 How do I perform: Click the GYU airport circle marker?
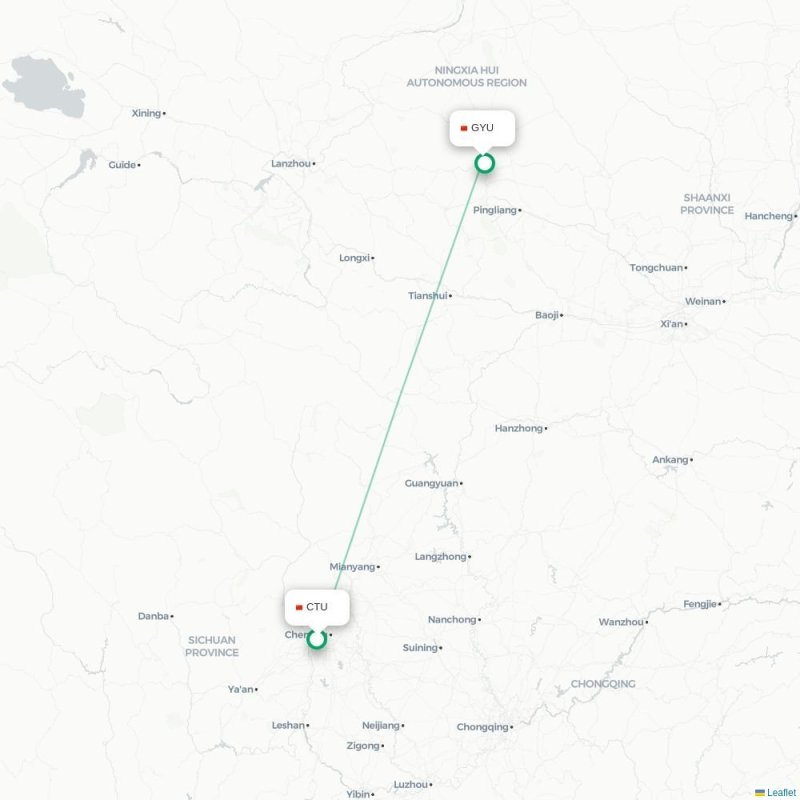pyautogui.click(x=484, y=163)
